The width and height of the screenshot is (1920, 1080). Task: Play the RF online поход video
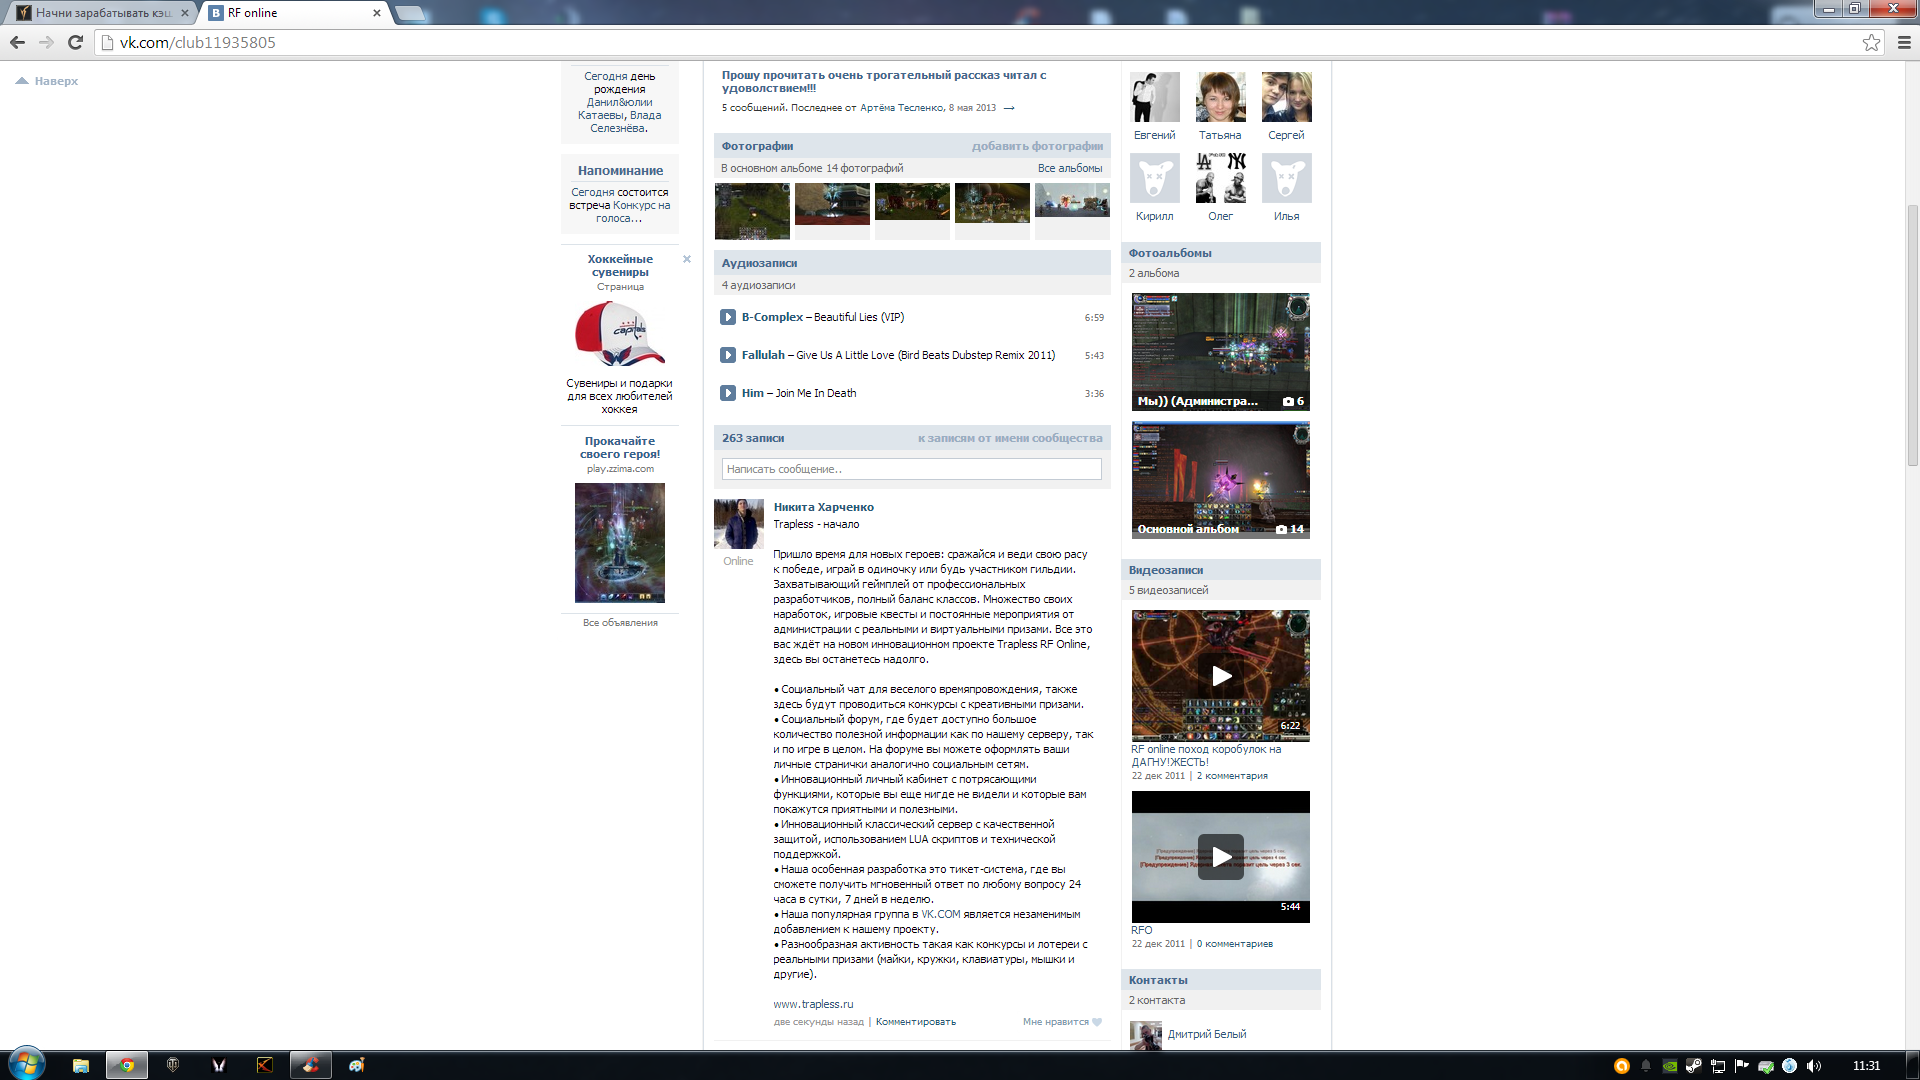1220,676
